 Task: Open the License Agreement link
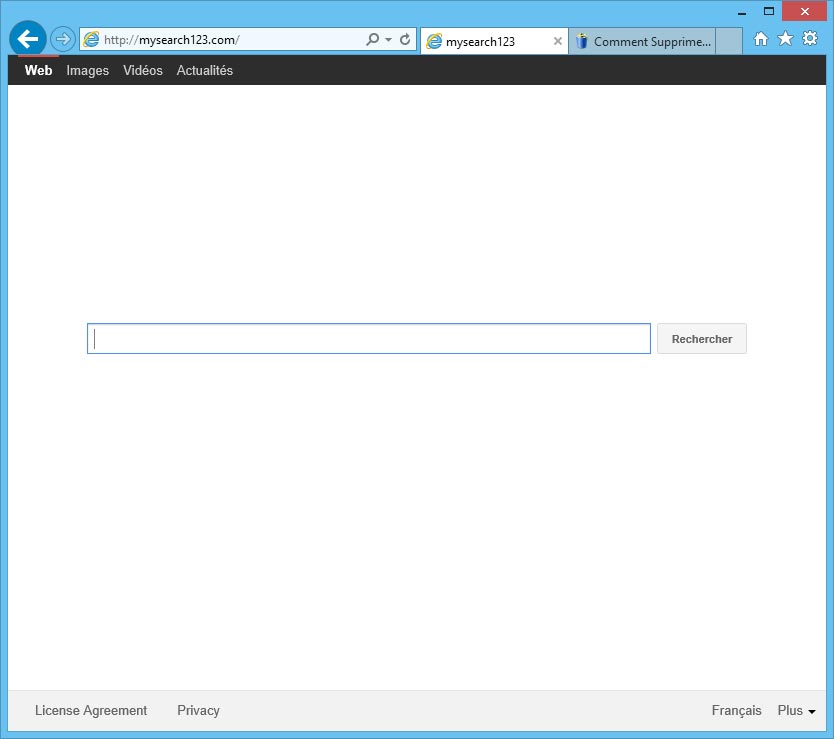[x=91, y=710]
